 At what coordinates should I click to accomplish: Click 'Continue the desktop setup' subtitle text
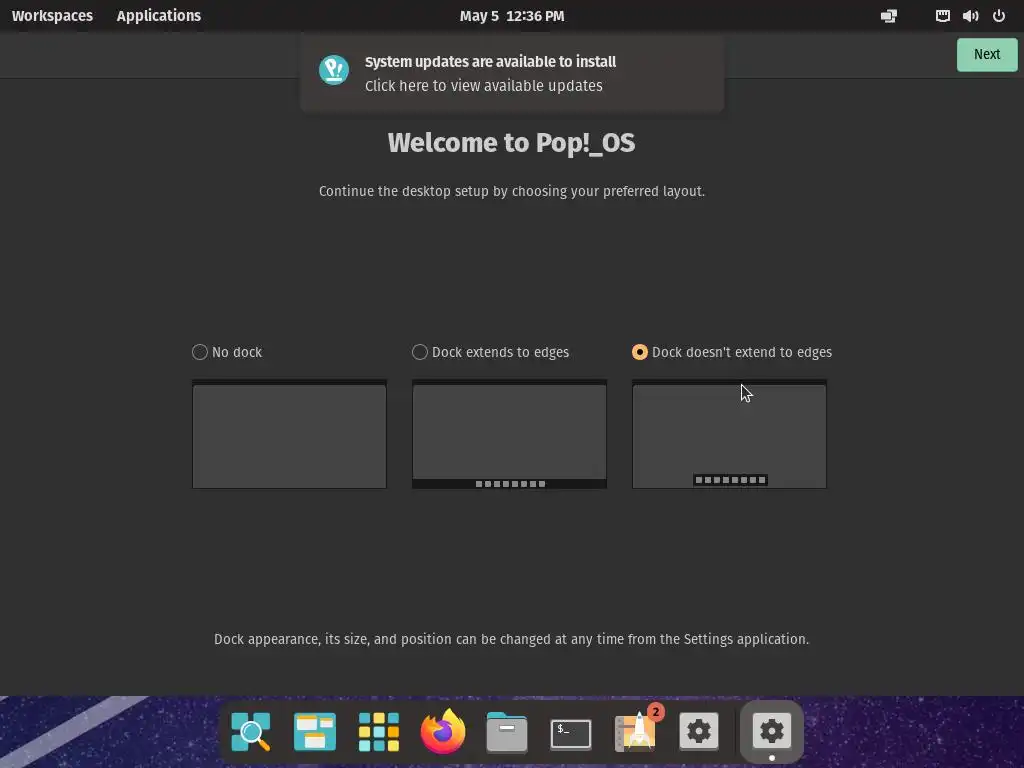[512, 191]
